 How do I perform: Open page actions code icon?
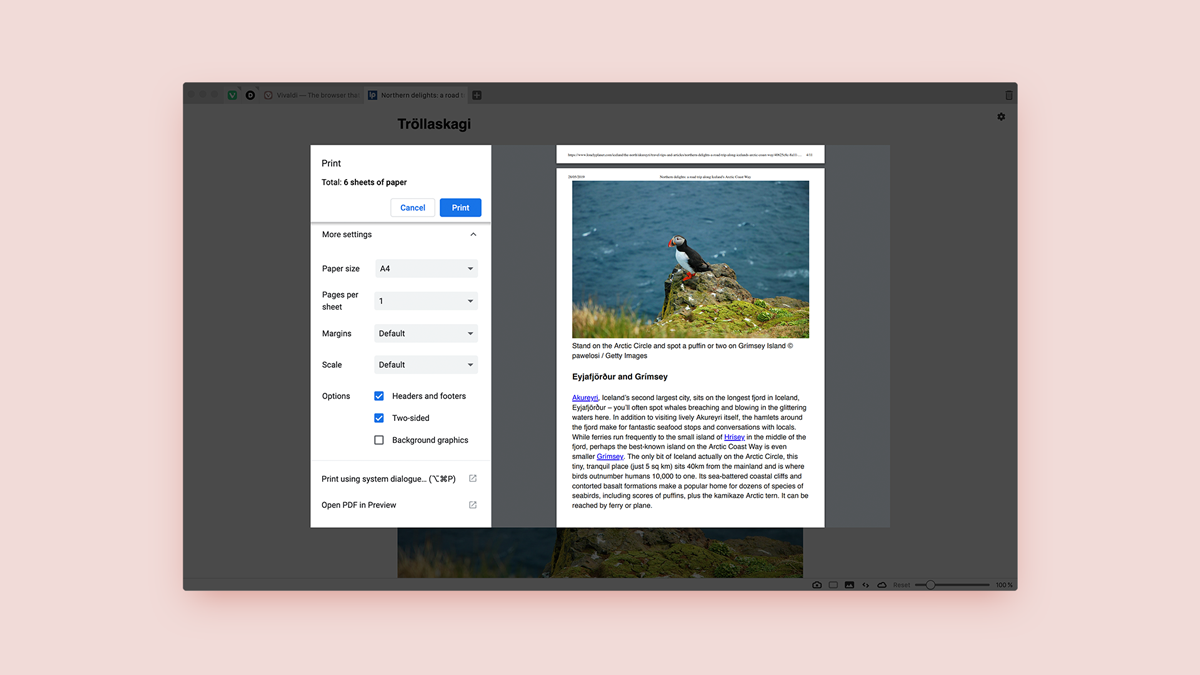click(x=865, y=585)
